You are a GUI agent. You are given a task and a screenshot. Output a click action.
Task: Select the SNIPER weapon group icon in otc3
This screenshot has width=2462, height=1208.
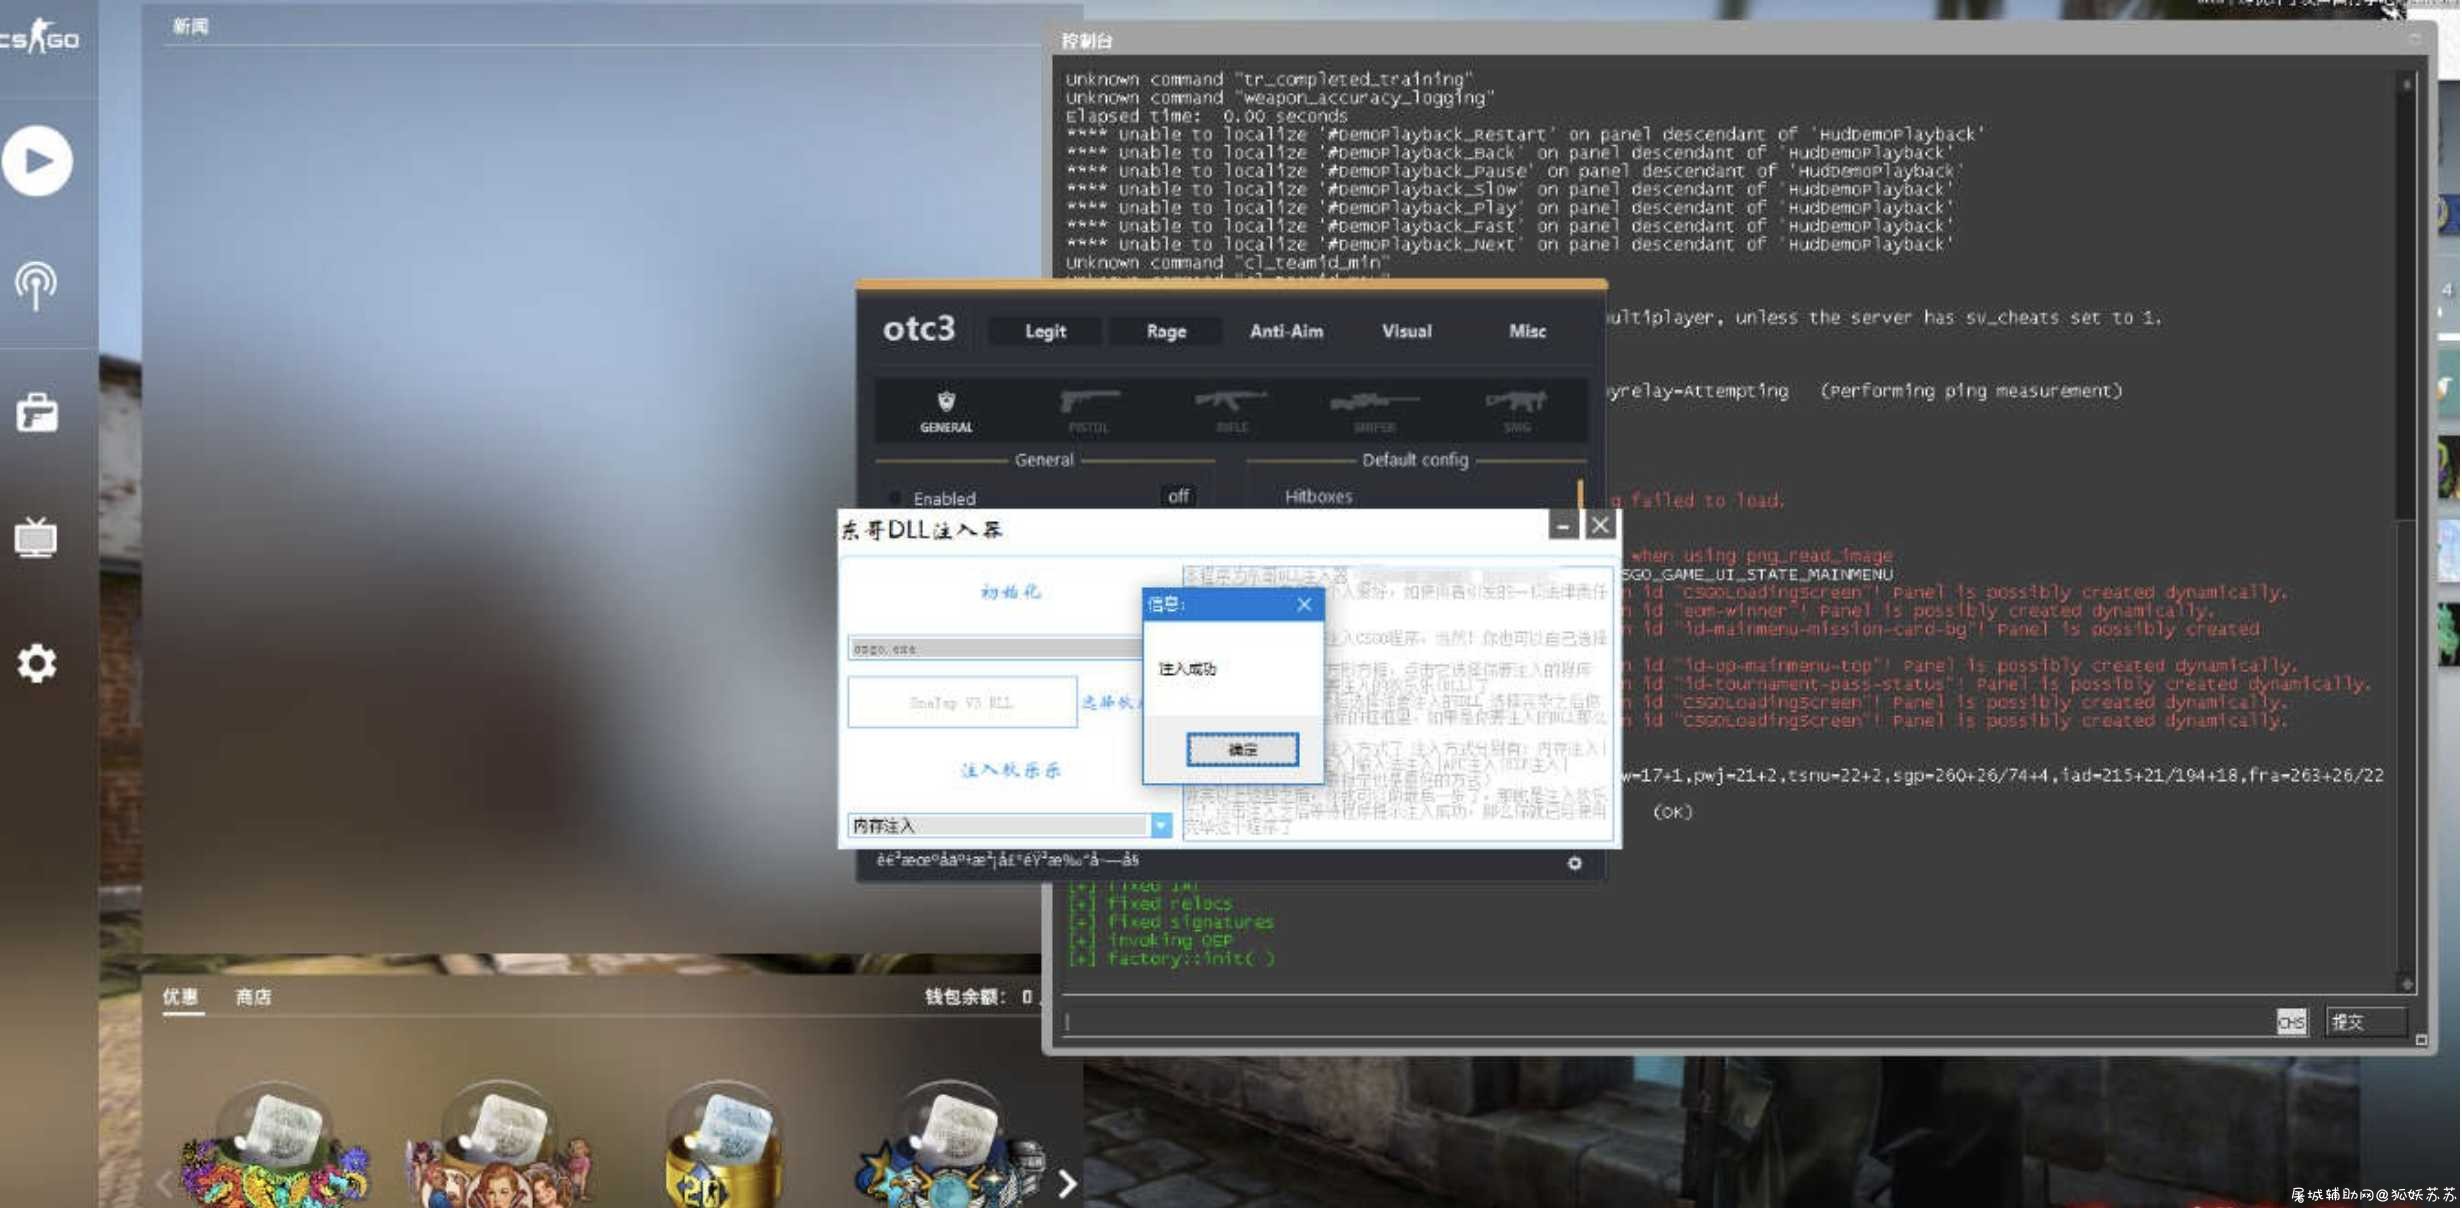1374,411
